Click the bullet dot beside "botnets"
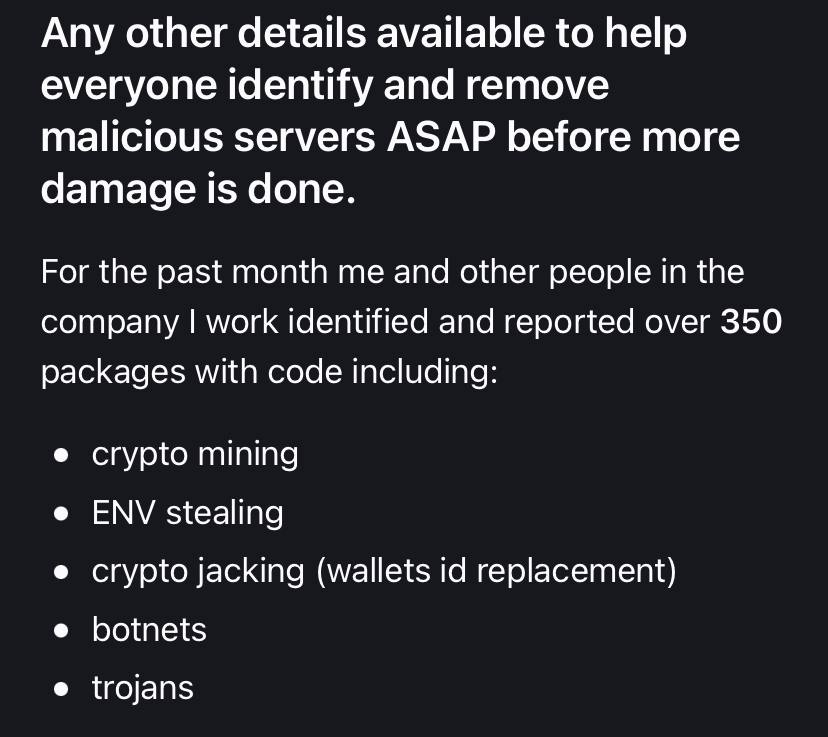The width and height of the screenshot is (828, 737). pyautogui.click(x=62, y=631)
